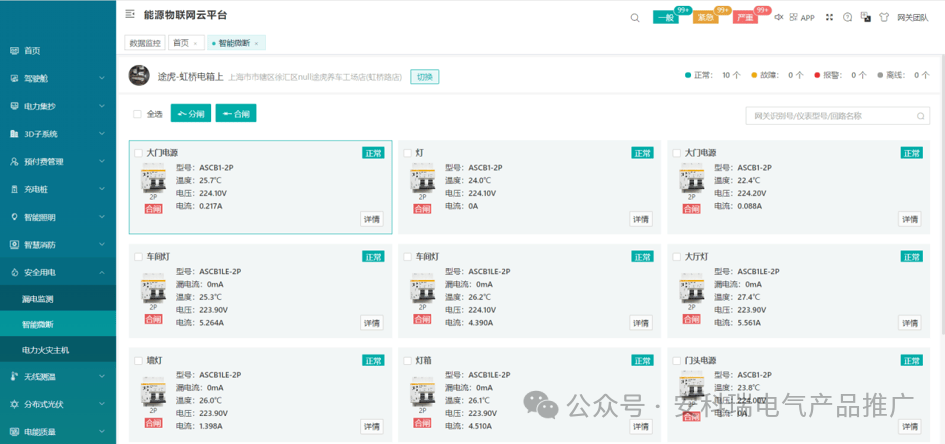Collapse 安全用电 menu using its up chevron

click(102, 272)
